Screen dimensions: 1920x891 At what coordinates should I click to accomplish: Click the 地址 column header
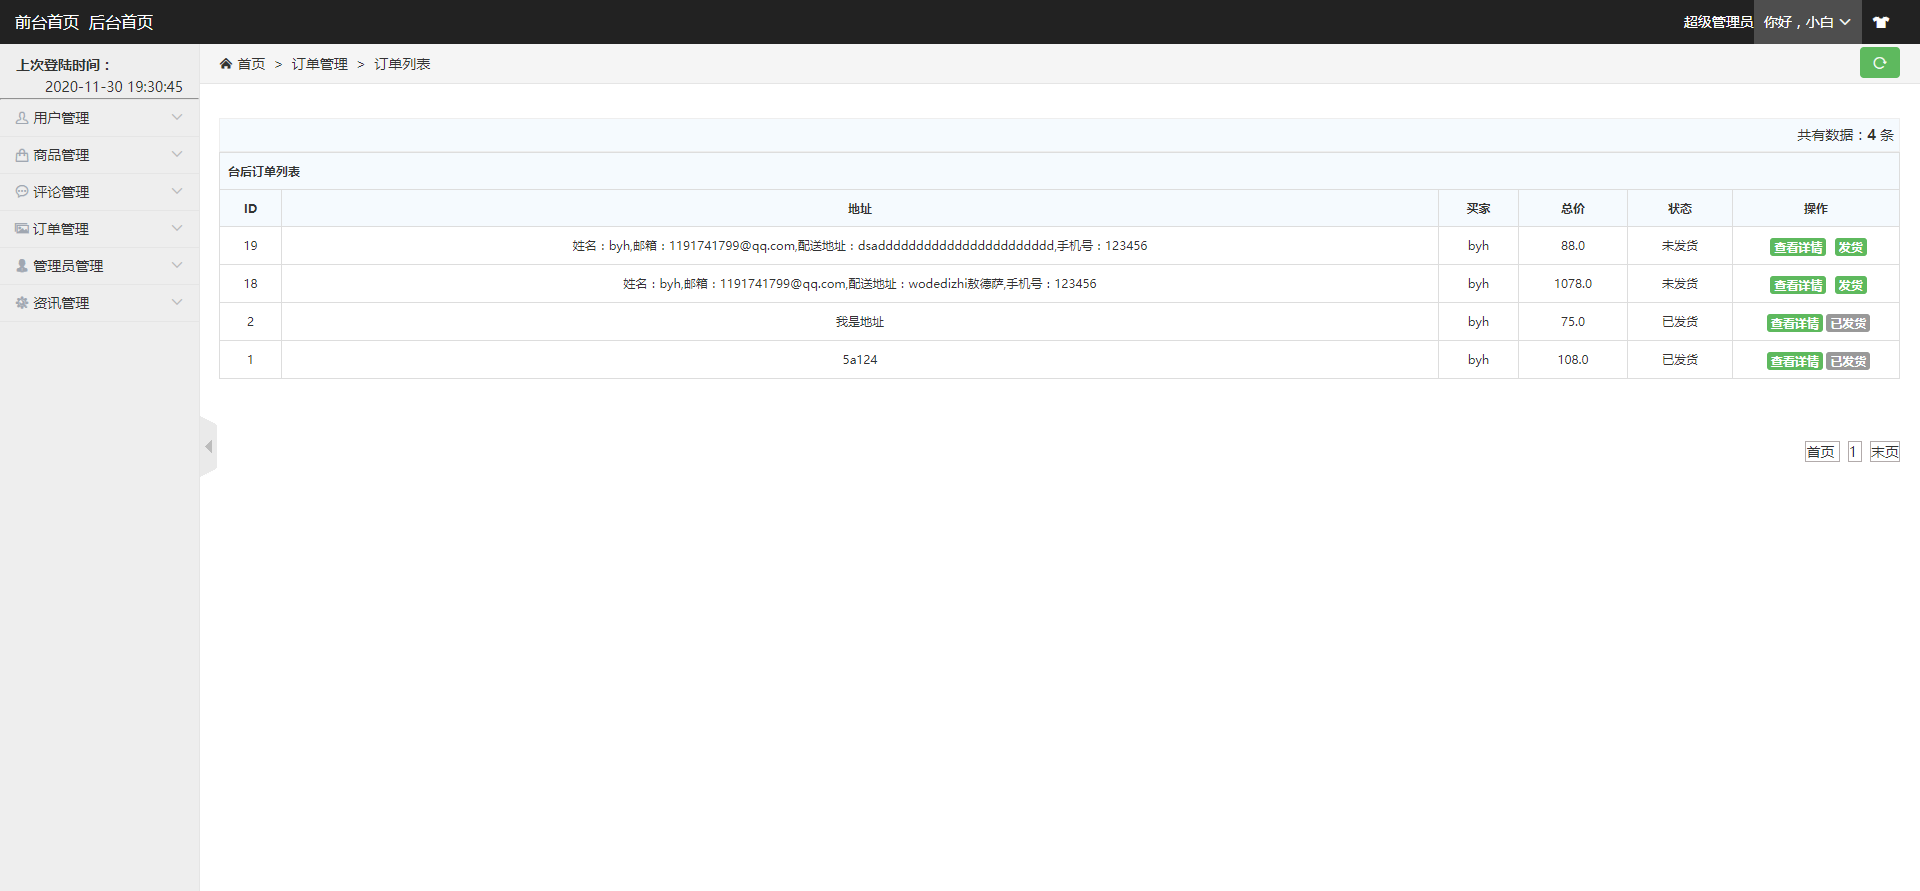click(860, 209)
